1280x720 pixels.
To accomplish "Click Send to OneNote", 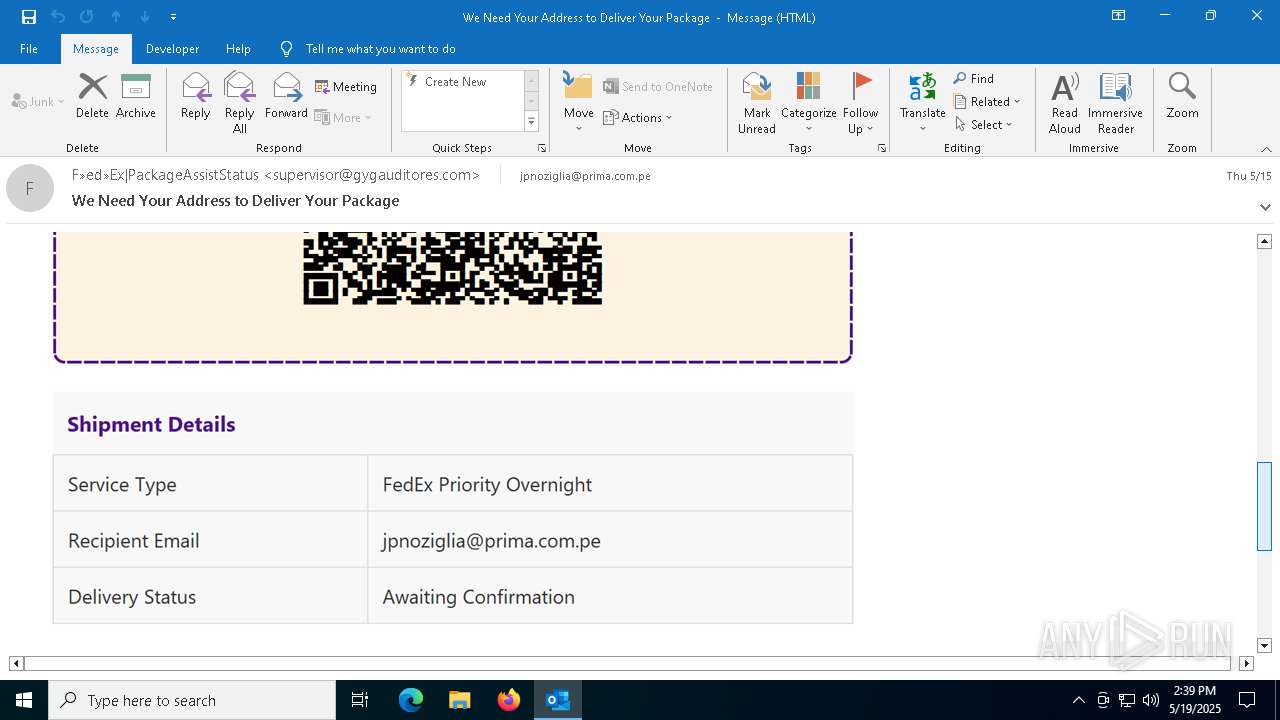I will [x=658, y=87].
